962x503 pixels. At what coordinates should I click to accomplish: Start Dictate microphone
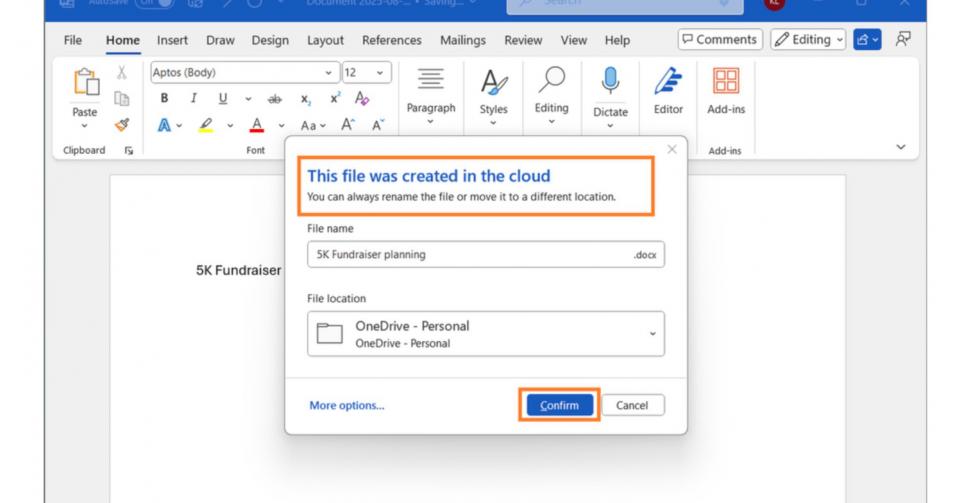(x=610, y=97)
